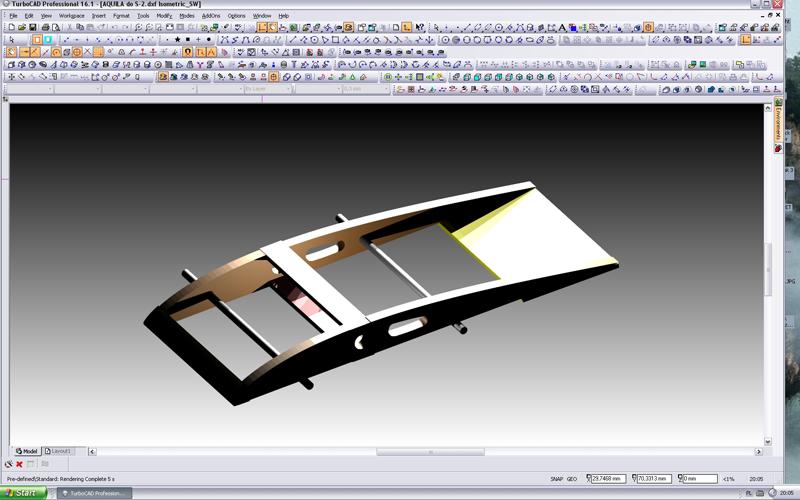
Task: Switch to the Layout1 tab
Action: tap(60, 451)
